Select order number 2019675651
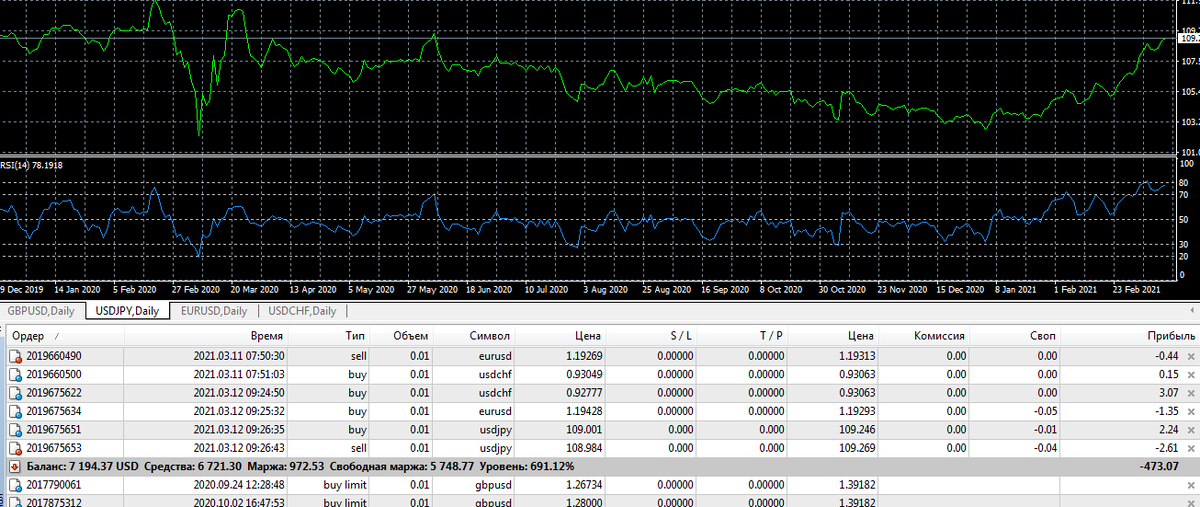 click(x=54, y=430)
